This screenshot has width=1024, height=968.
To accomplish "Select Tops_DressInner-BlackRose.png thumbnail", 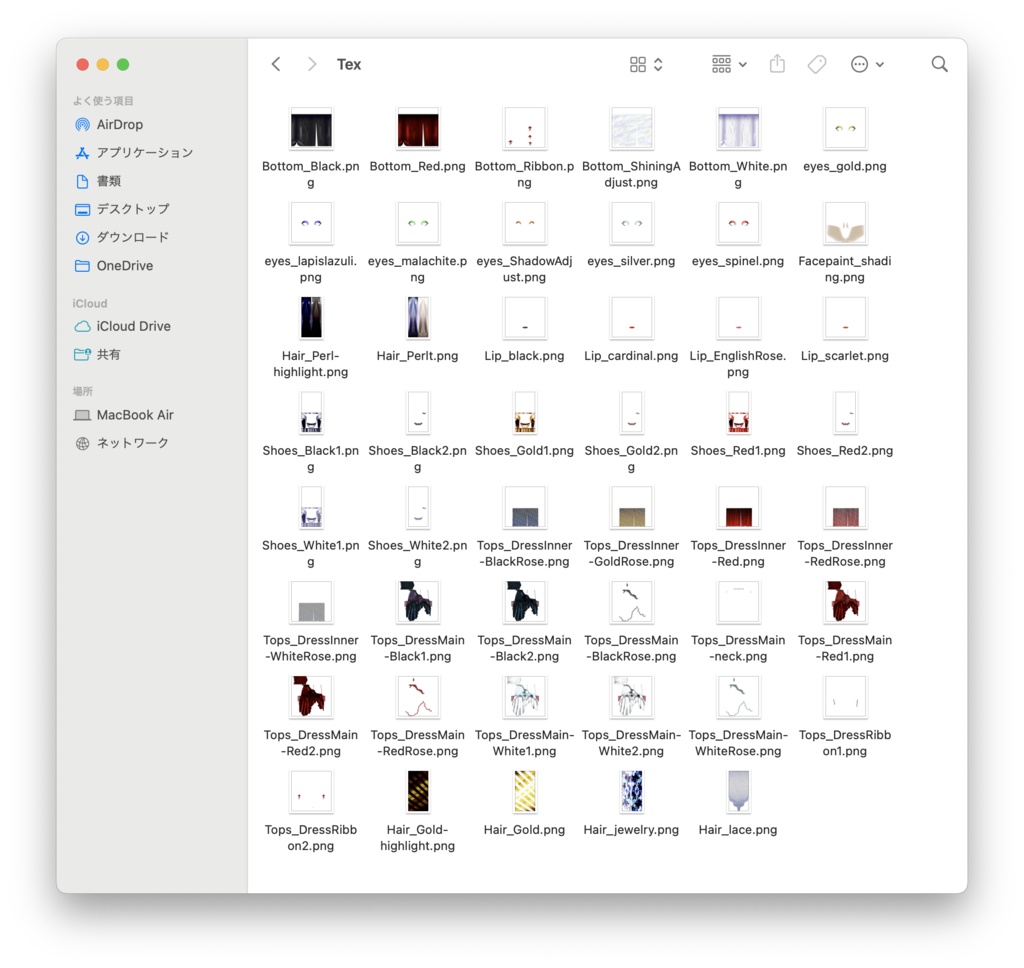I will coord(524,508).
